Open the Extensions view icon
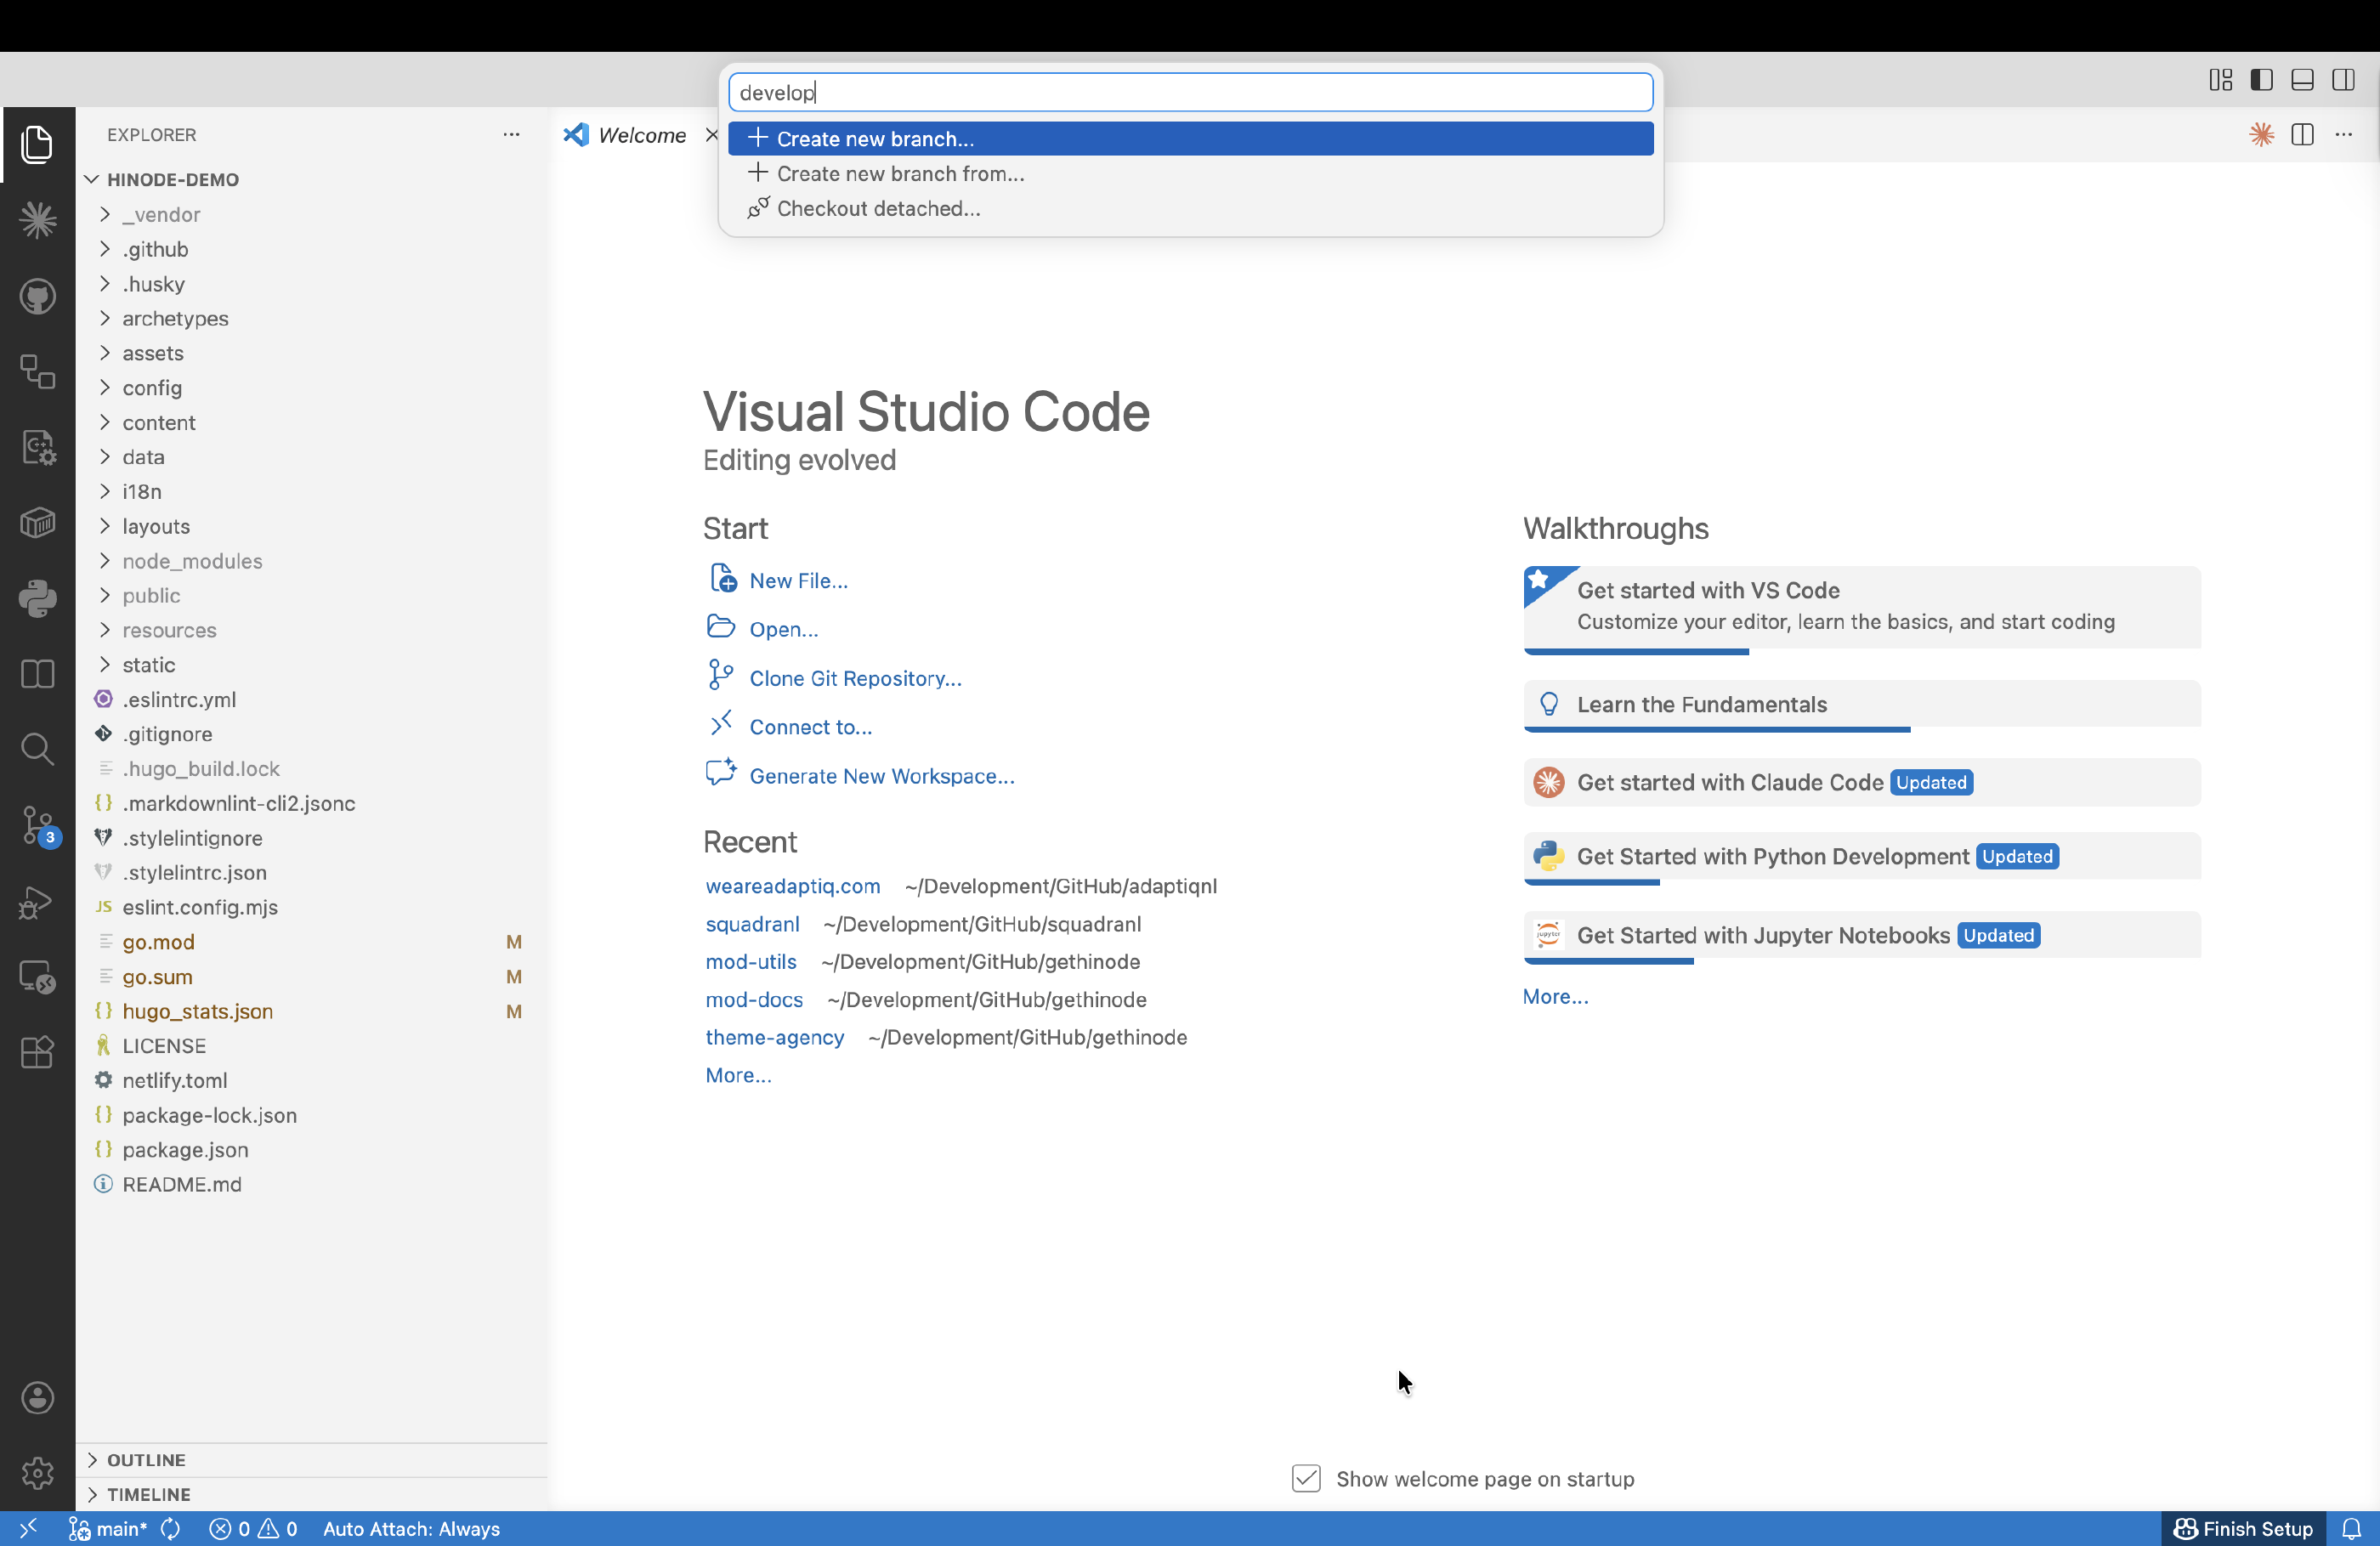The width and height of the screenshot is (2380, 1546). (38, 1051)
